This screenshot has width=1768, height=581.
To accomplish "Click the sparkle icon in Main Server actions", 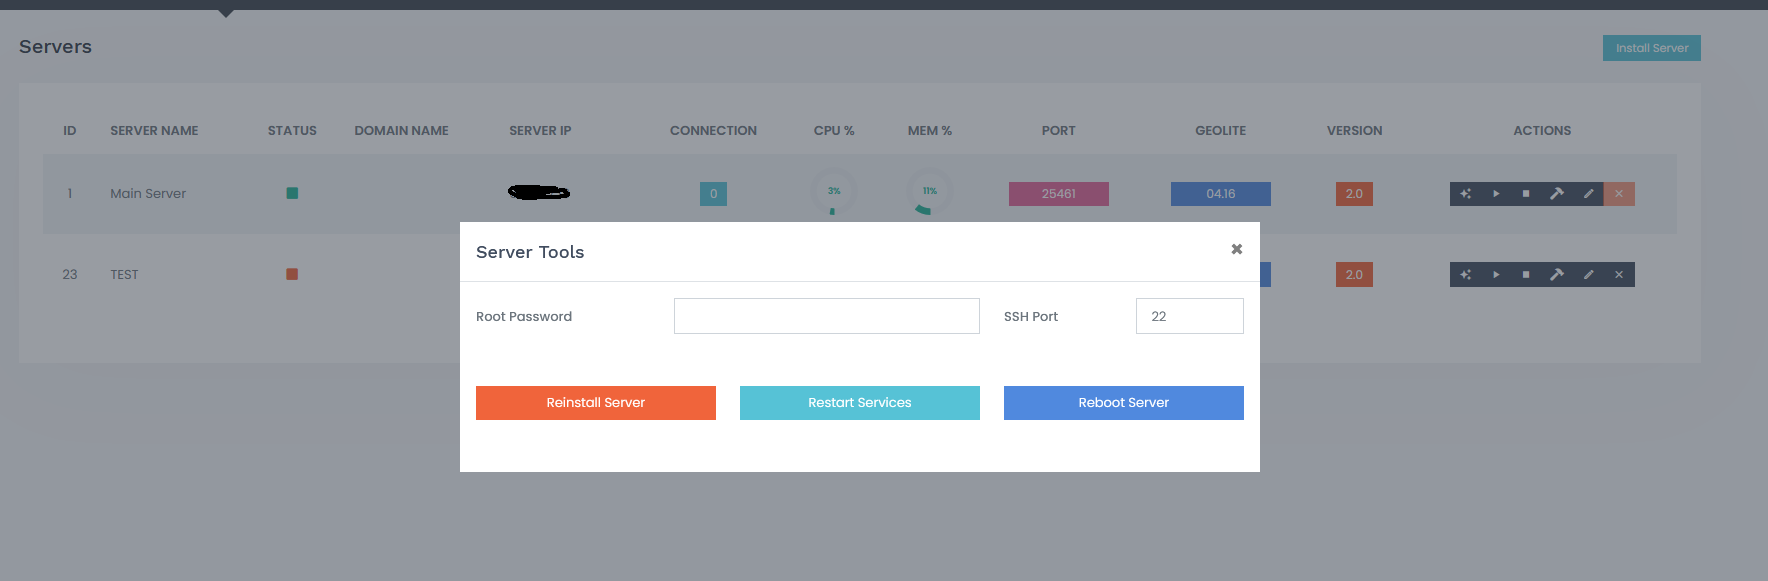I will (1465, 194).
